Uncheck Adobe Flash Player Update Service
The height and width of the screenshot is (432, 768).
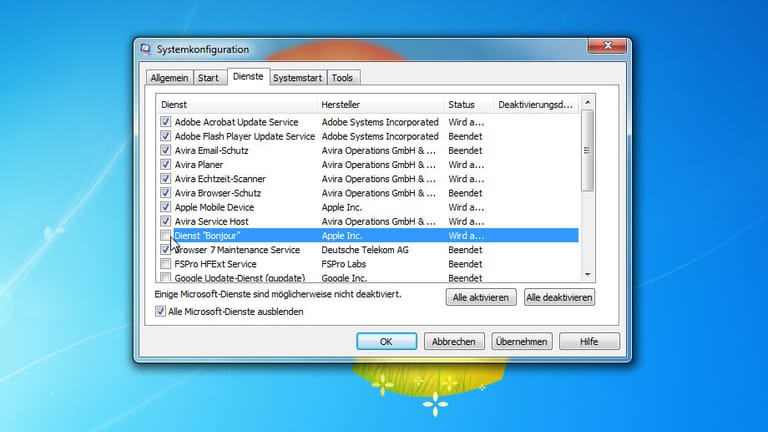(166, 136)
